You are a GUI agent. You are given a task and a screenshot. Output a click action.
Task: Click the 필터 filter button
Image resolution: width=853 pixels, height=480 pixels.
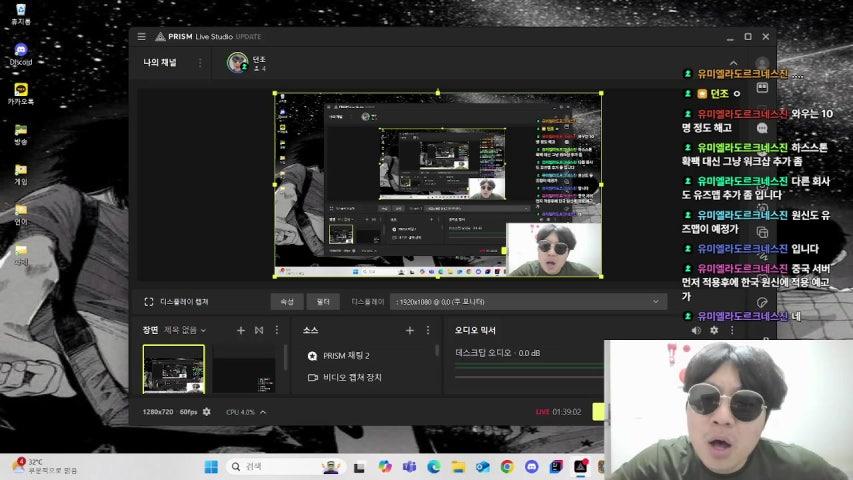323,301
